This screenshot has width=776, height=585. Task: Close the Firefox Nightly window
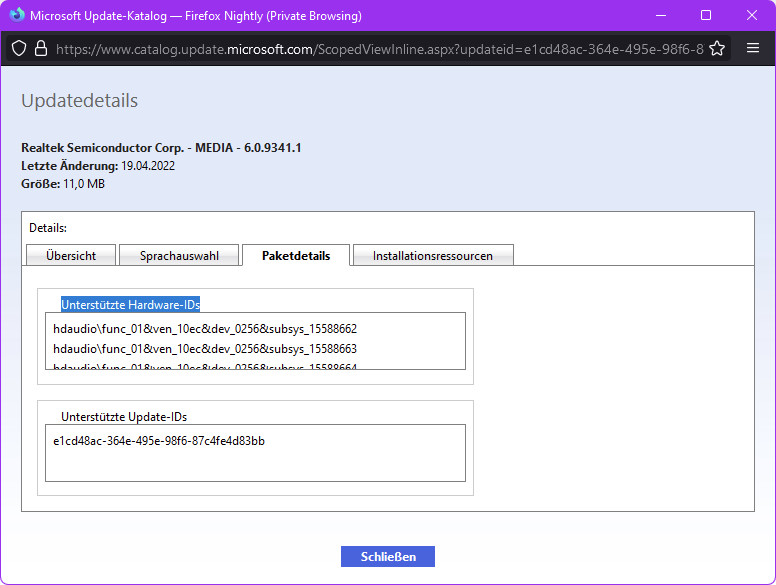(752, 15)
